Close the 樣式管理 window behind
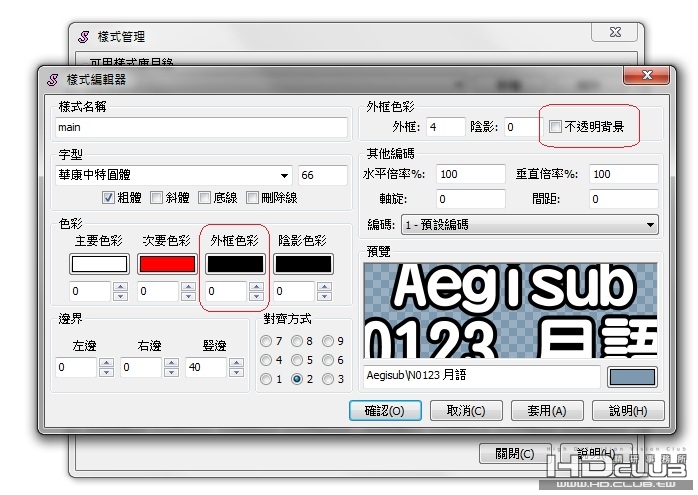Screen dimensions: 698x495 pyautogui.click(x=615, y=32)
